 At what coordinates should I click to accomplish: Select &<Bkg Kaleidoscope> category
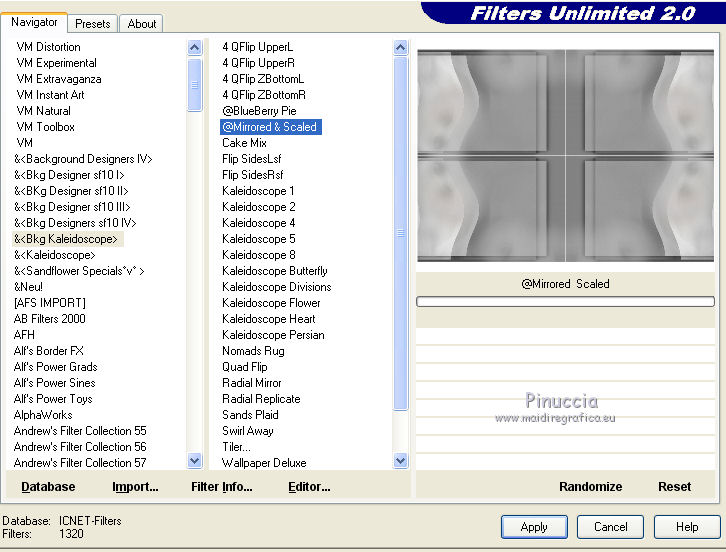[66, 239]
